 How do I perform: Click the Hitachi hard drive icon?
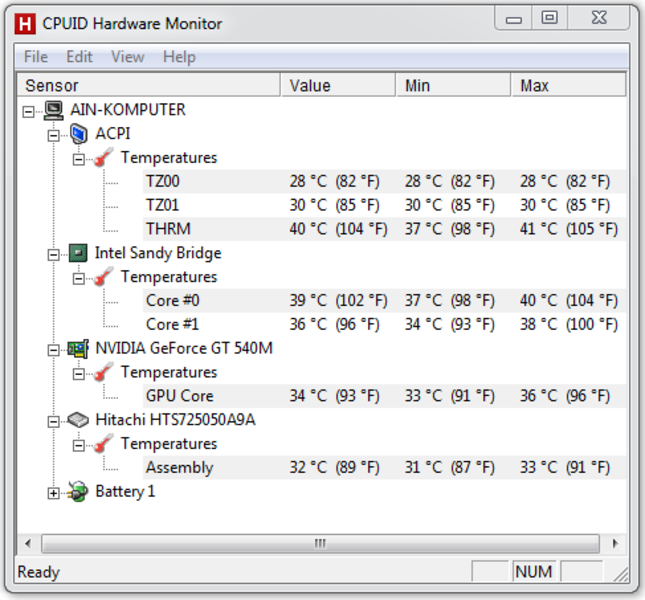79,420
